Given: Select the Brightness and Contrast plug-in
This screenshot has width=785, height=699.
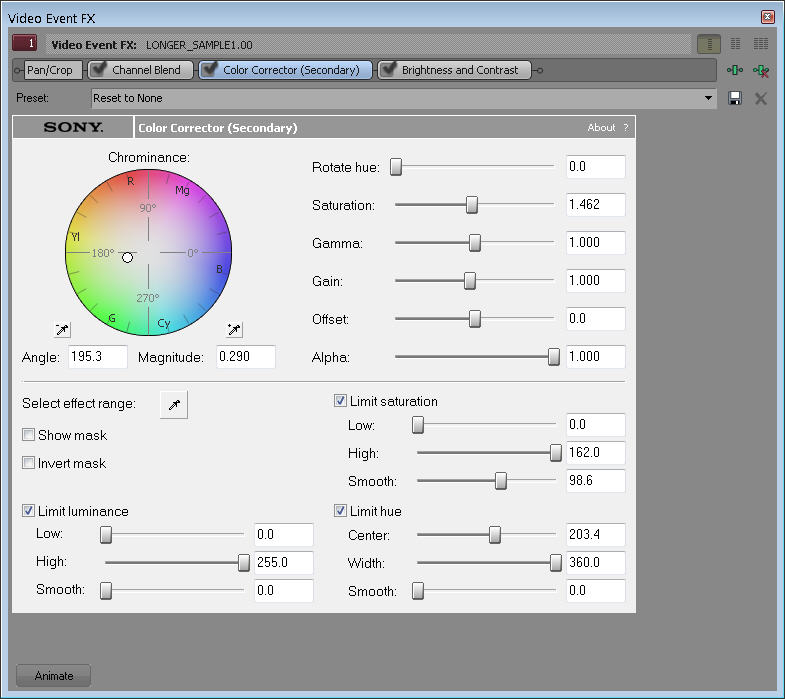Looking at the screenshot, I should click(459, 70).
